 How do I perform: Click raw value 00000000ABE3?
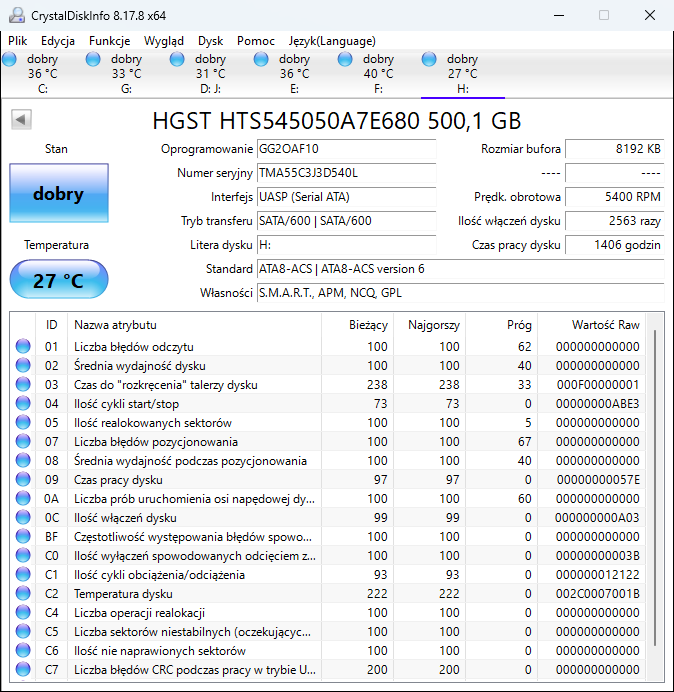click(598, 404)
